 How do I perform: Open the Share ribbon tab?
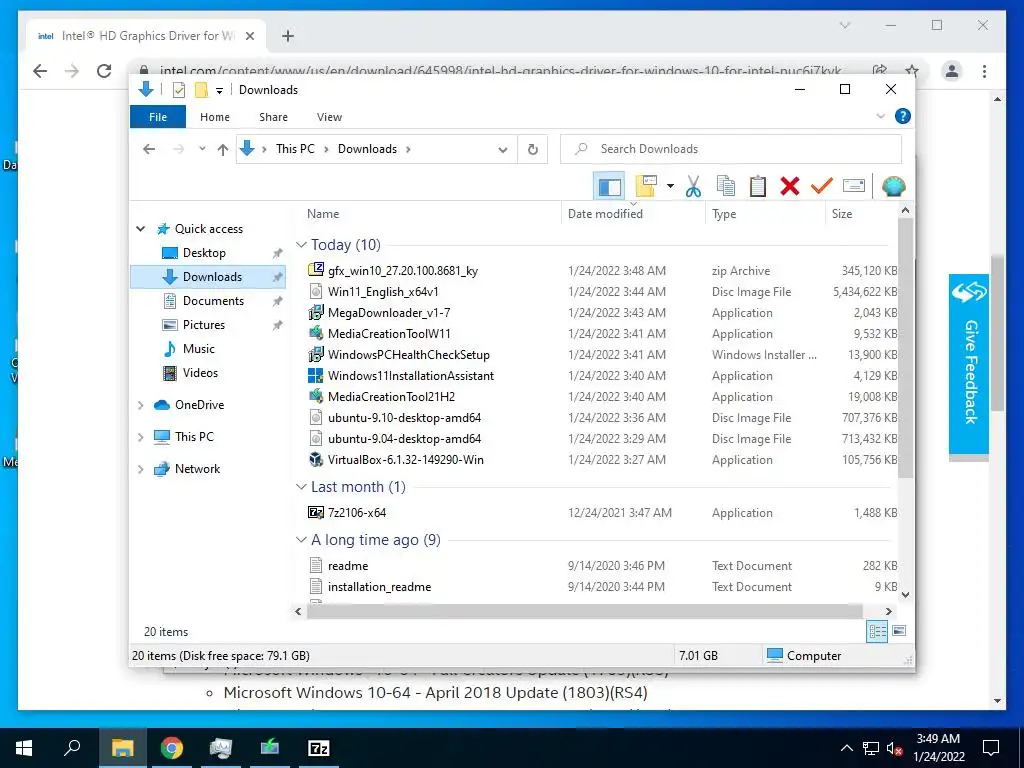(x=273, y=117)
